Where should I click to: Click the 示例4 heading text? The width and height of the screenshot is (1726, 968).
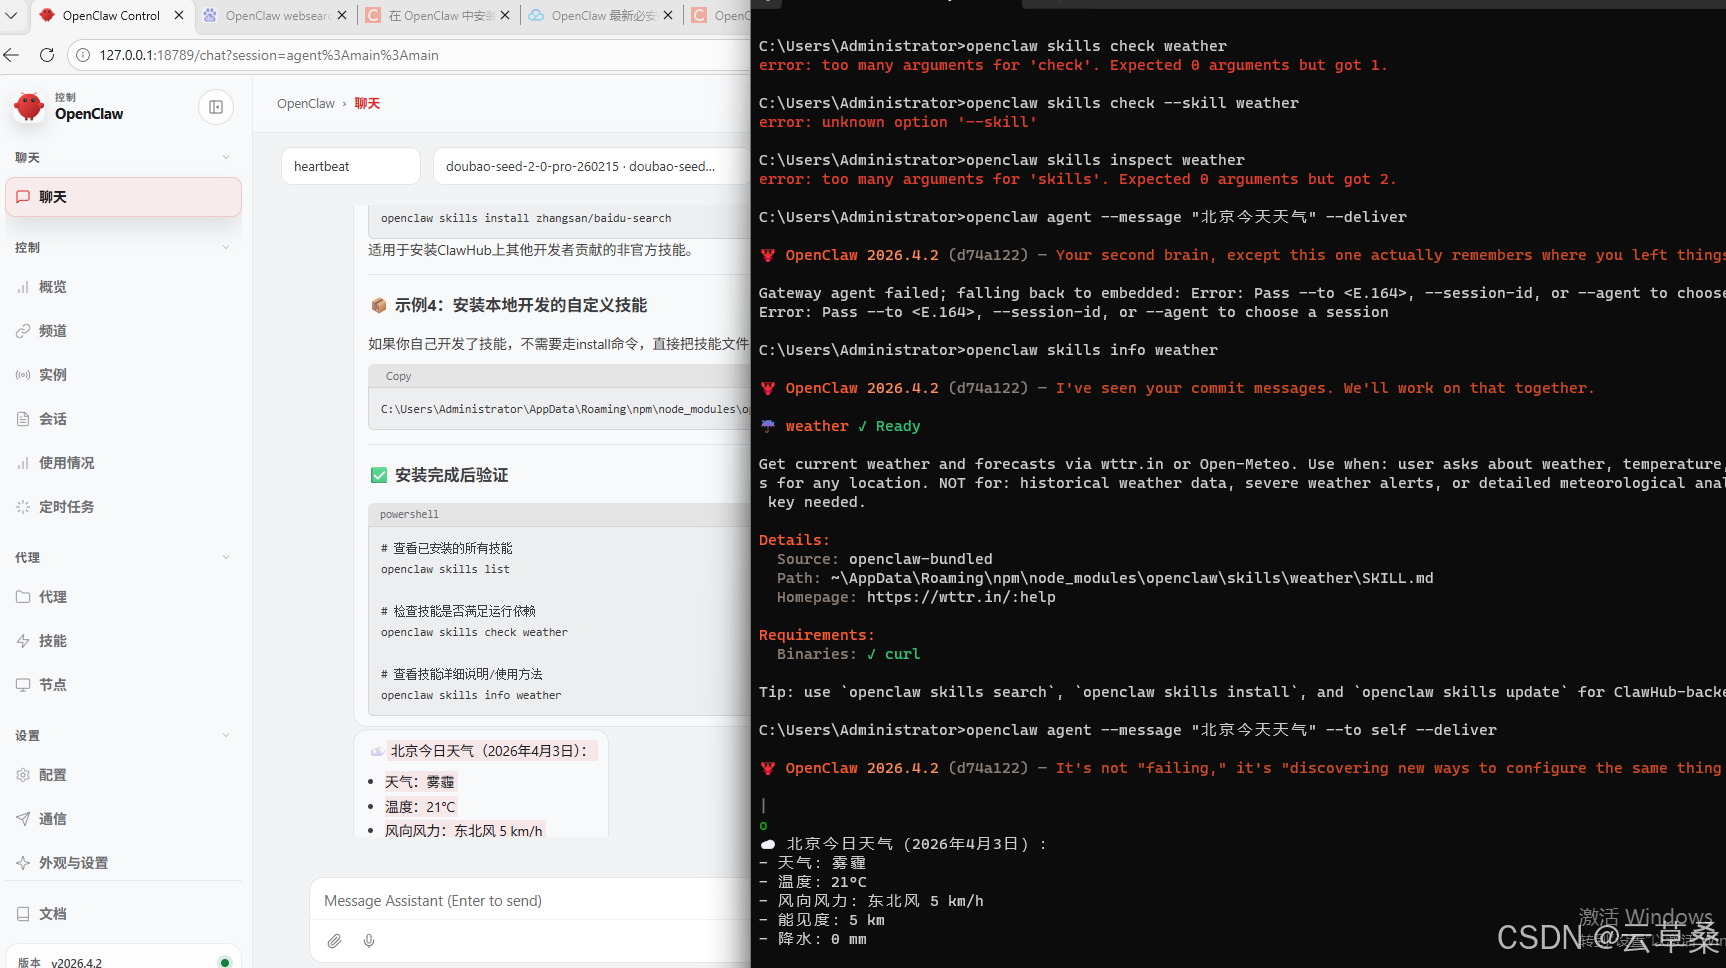521,305
